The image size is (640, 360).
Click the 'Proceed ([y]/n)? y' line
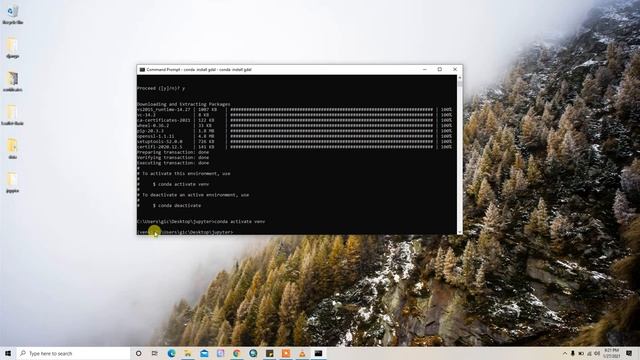[161, 88]
